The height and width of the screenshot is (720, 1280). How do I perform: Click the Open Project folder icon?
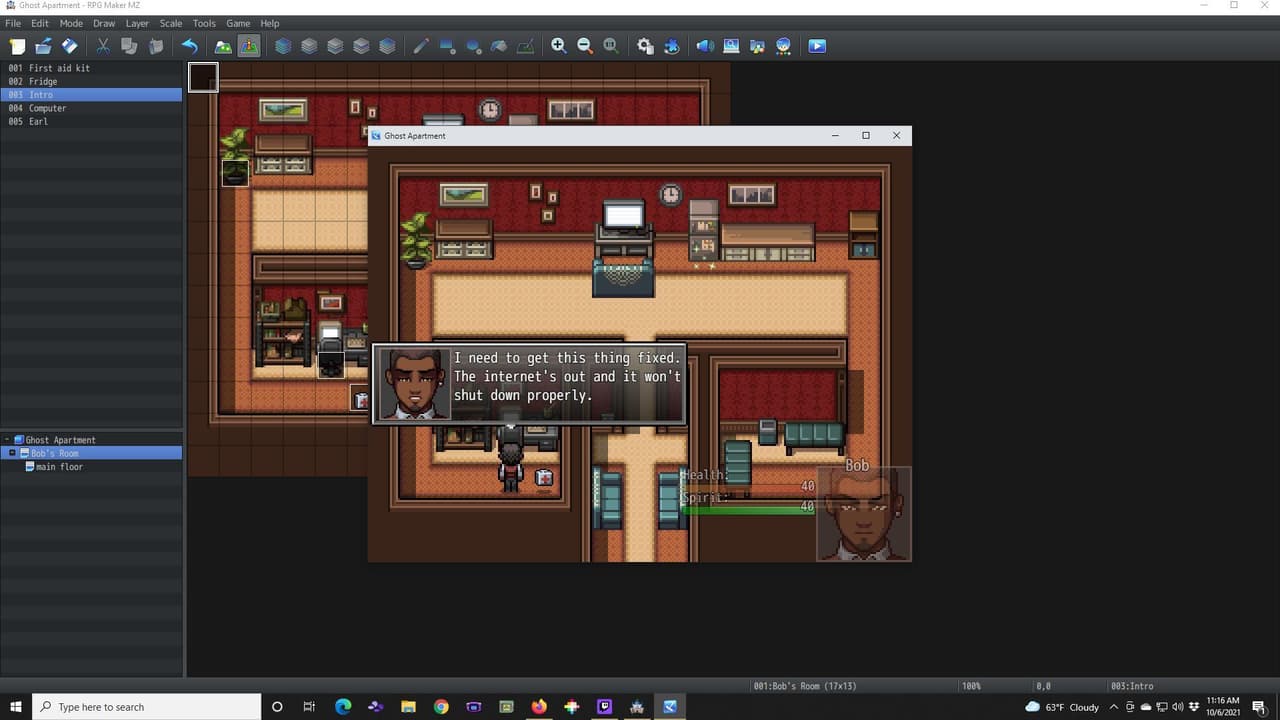43,46
